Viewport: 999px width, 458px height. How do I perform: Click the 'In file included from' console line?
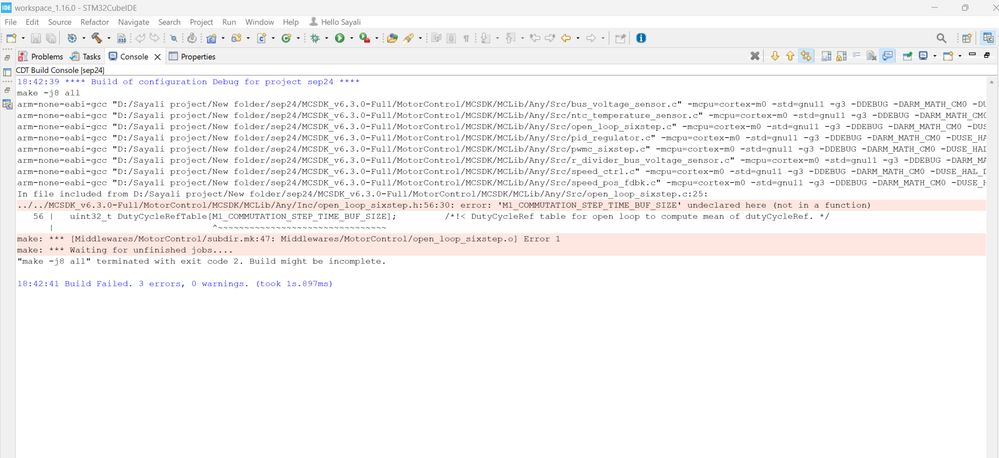[362, 194]
